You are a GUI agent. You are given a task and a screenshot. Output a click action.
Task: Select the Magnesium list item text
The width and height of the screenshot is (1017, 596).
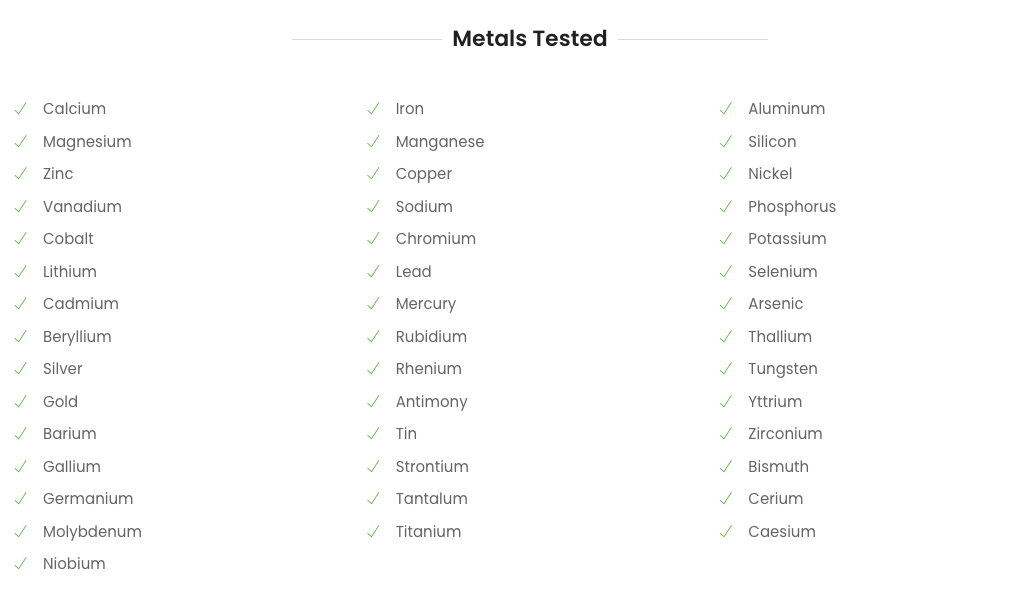coord(87,142)
